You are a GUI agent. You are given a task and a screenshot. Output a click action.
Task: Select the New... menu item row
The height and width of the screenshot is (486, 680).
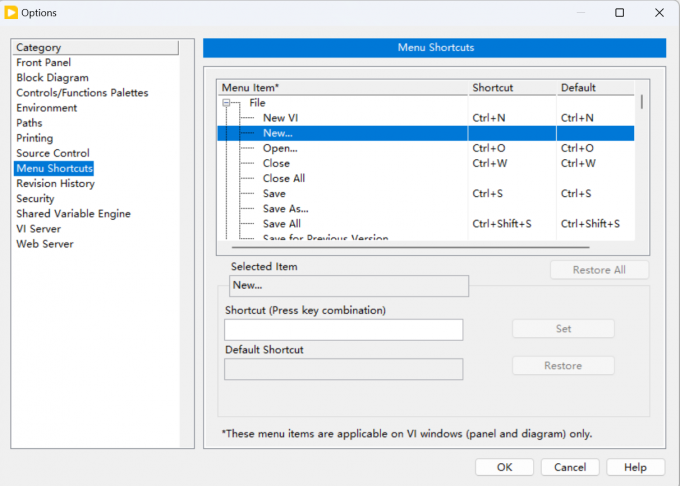pyautogui.click(x=426, y=133)
